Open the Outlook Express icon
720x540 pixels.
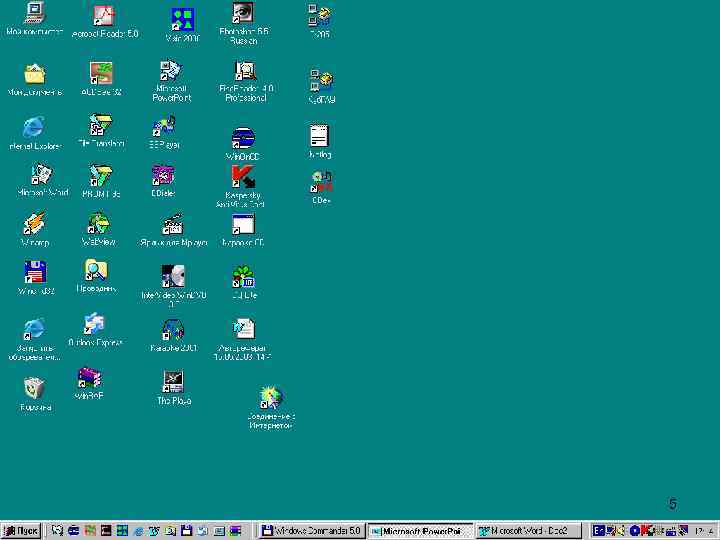click(95, 324)
